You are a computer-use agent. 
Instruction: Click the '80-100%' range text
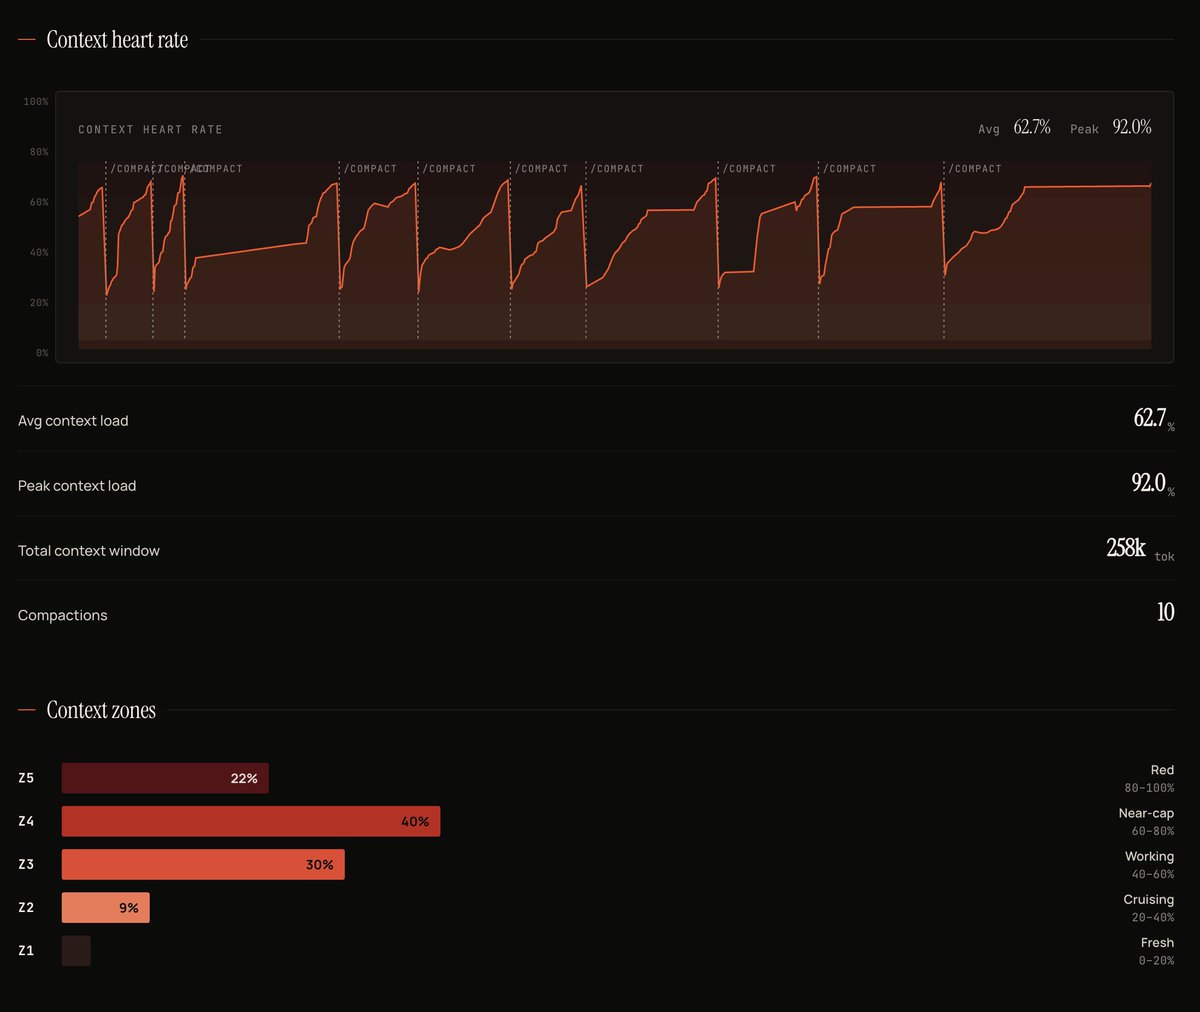(1150, 788)
